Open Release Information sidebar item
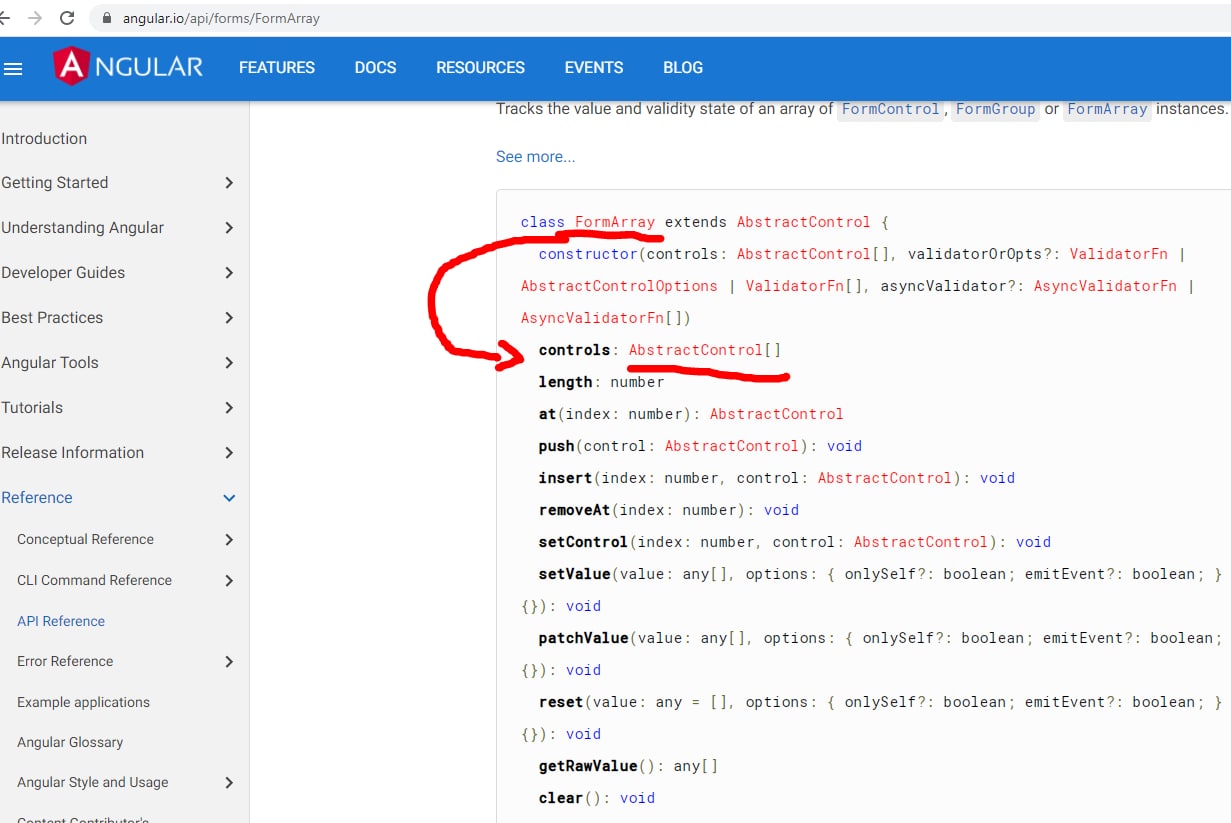Viewport: 1231px width, 823px height. 73,453
